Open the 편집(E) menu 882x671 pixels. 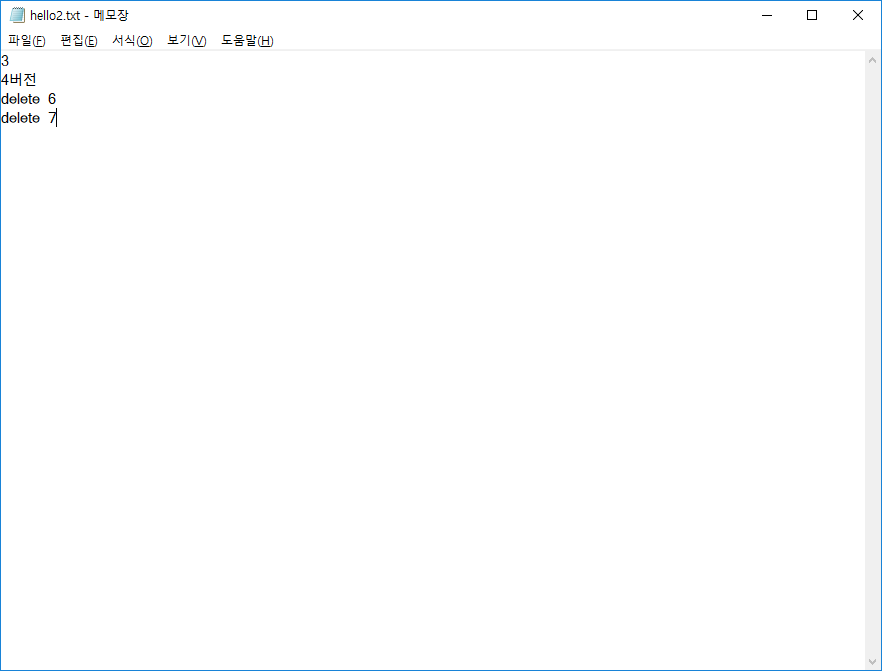pos(79,40)
